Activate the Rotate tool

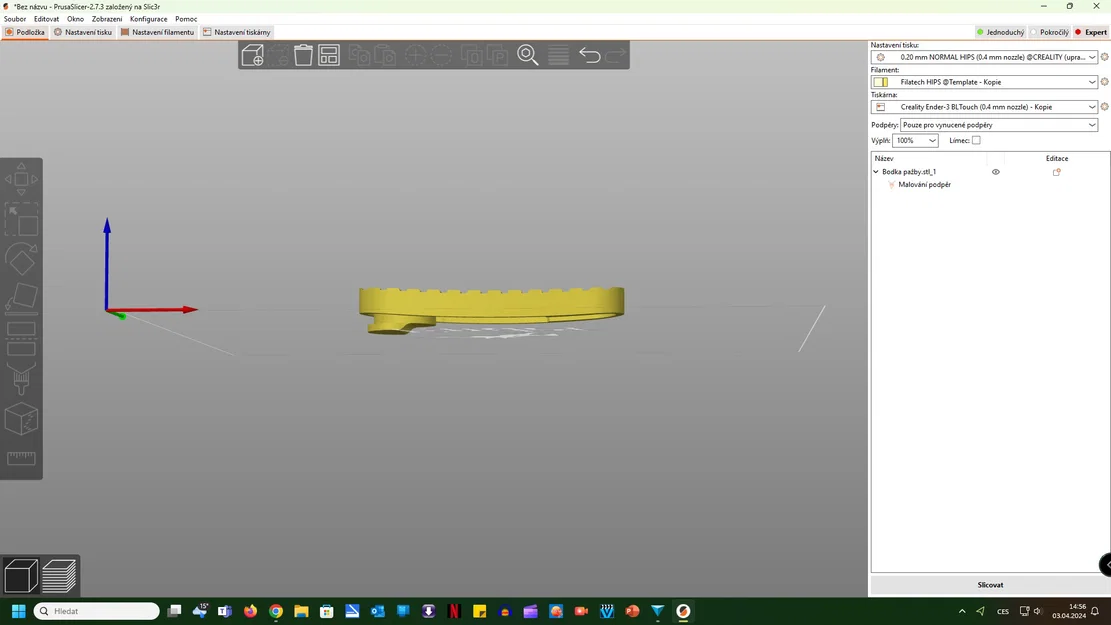pyautogui.click(x=20, y=258)
